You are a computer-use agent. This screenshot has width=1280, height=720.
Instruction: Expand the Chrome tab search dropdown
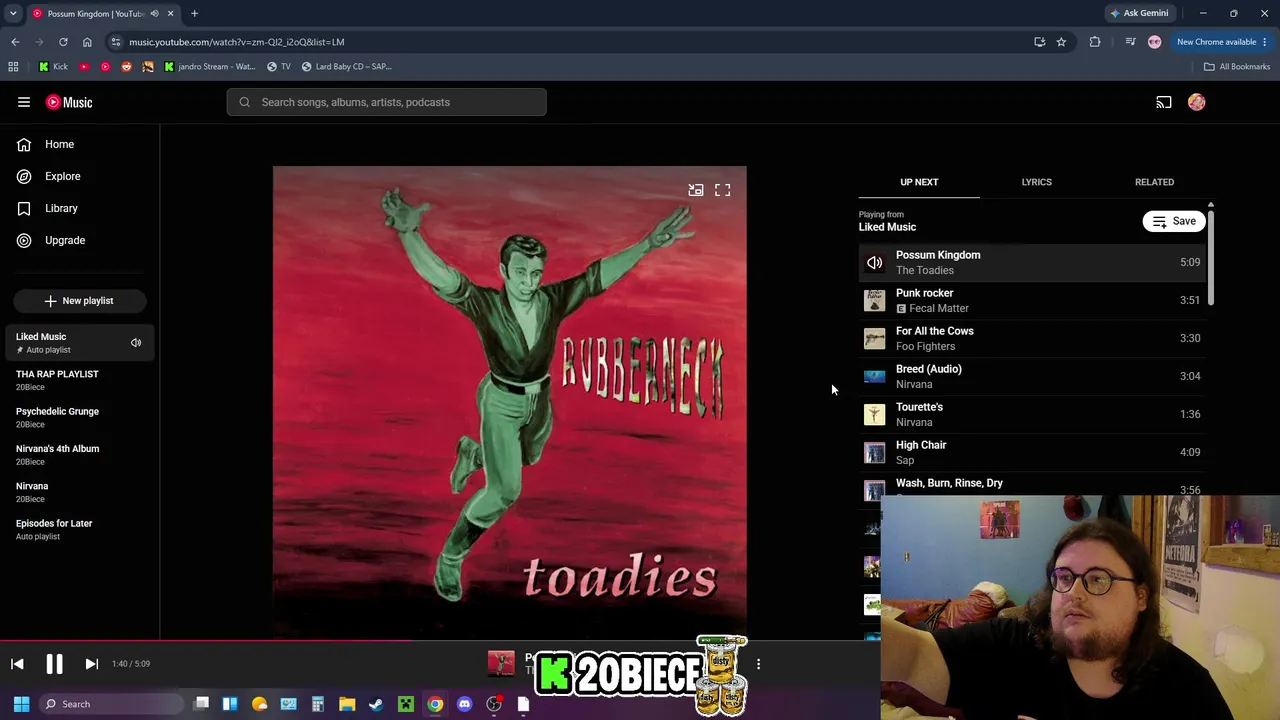tap(13, 13)
